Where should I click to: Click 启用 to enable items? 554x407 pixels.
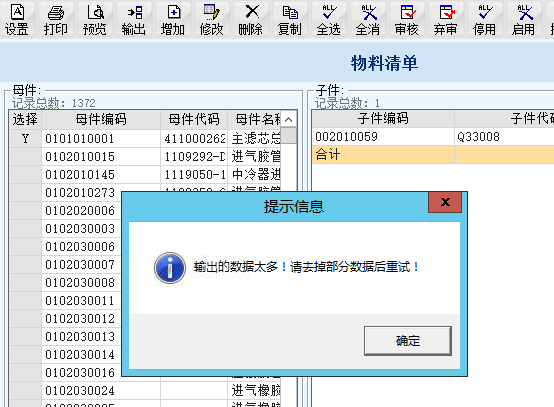524,19
